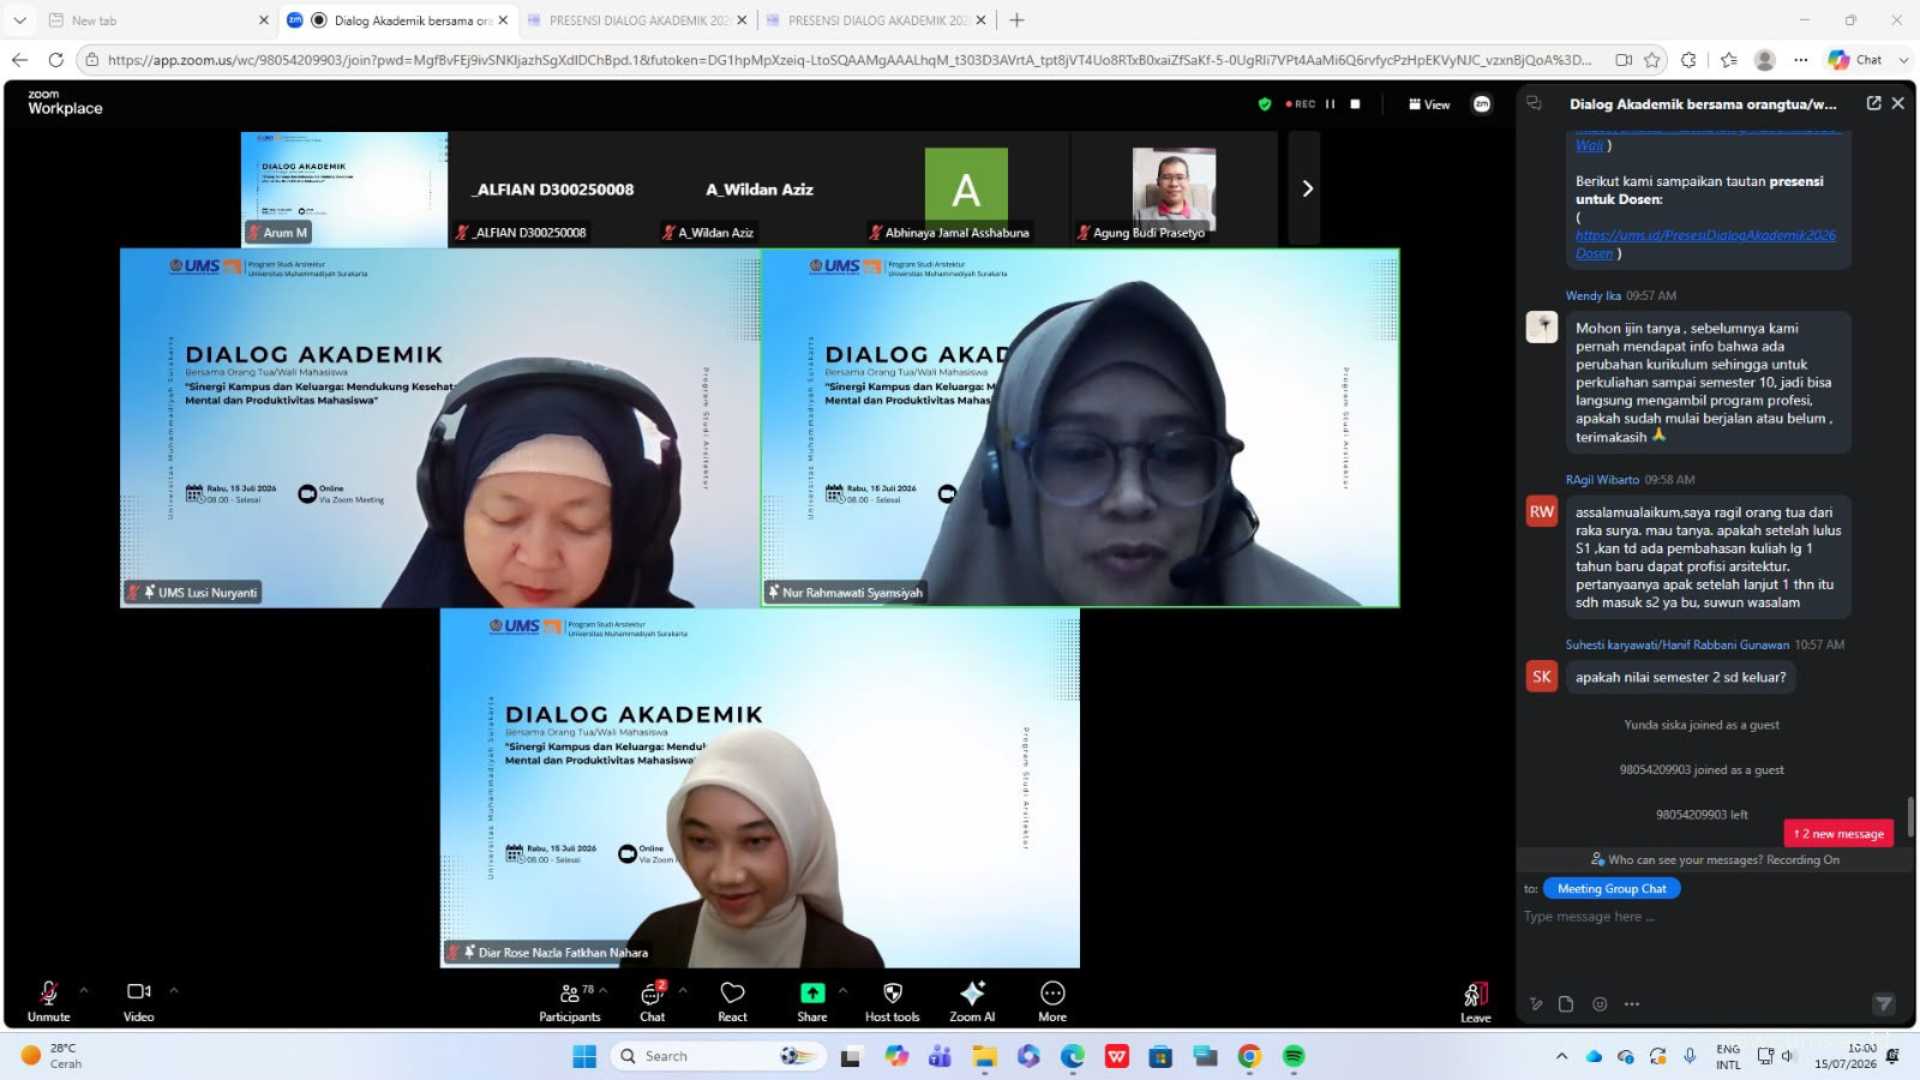Open Host tools
The image size is (1920, 1080).
click(892, 1000)
